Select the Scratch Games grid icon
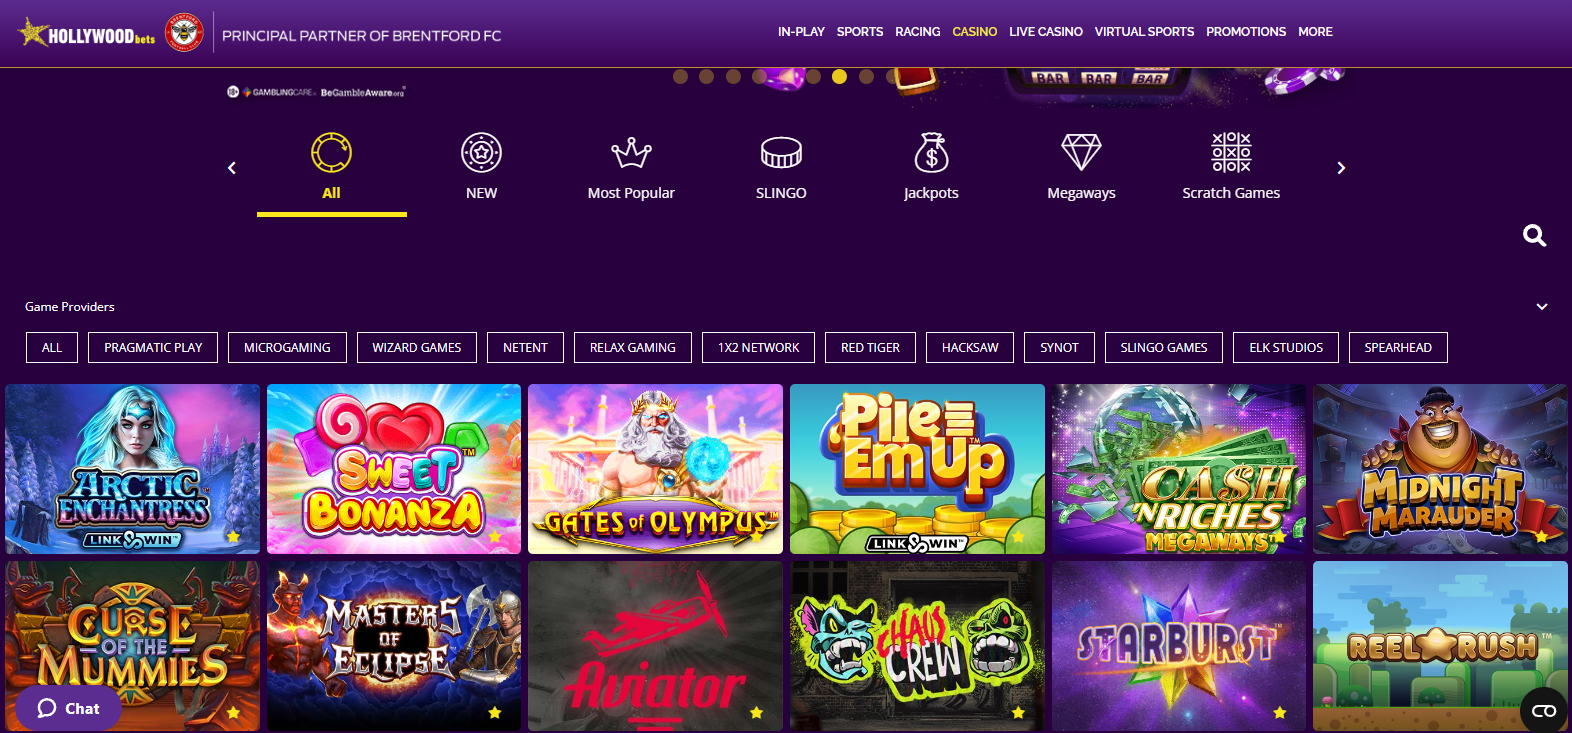This screenshot has width=1572, height=733. (1231, 153)
